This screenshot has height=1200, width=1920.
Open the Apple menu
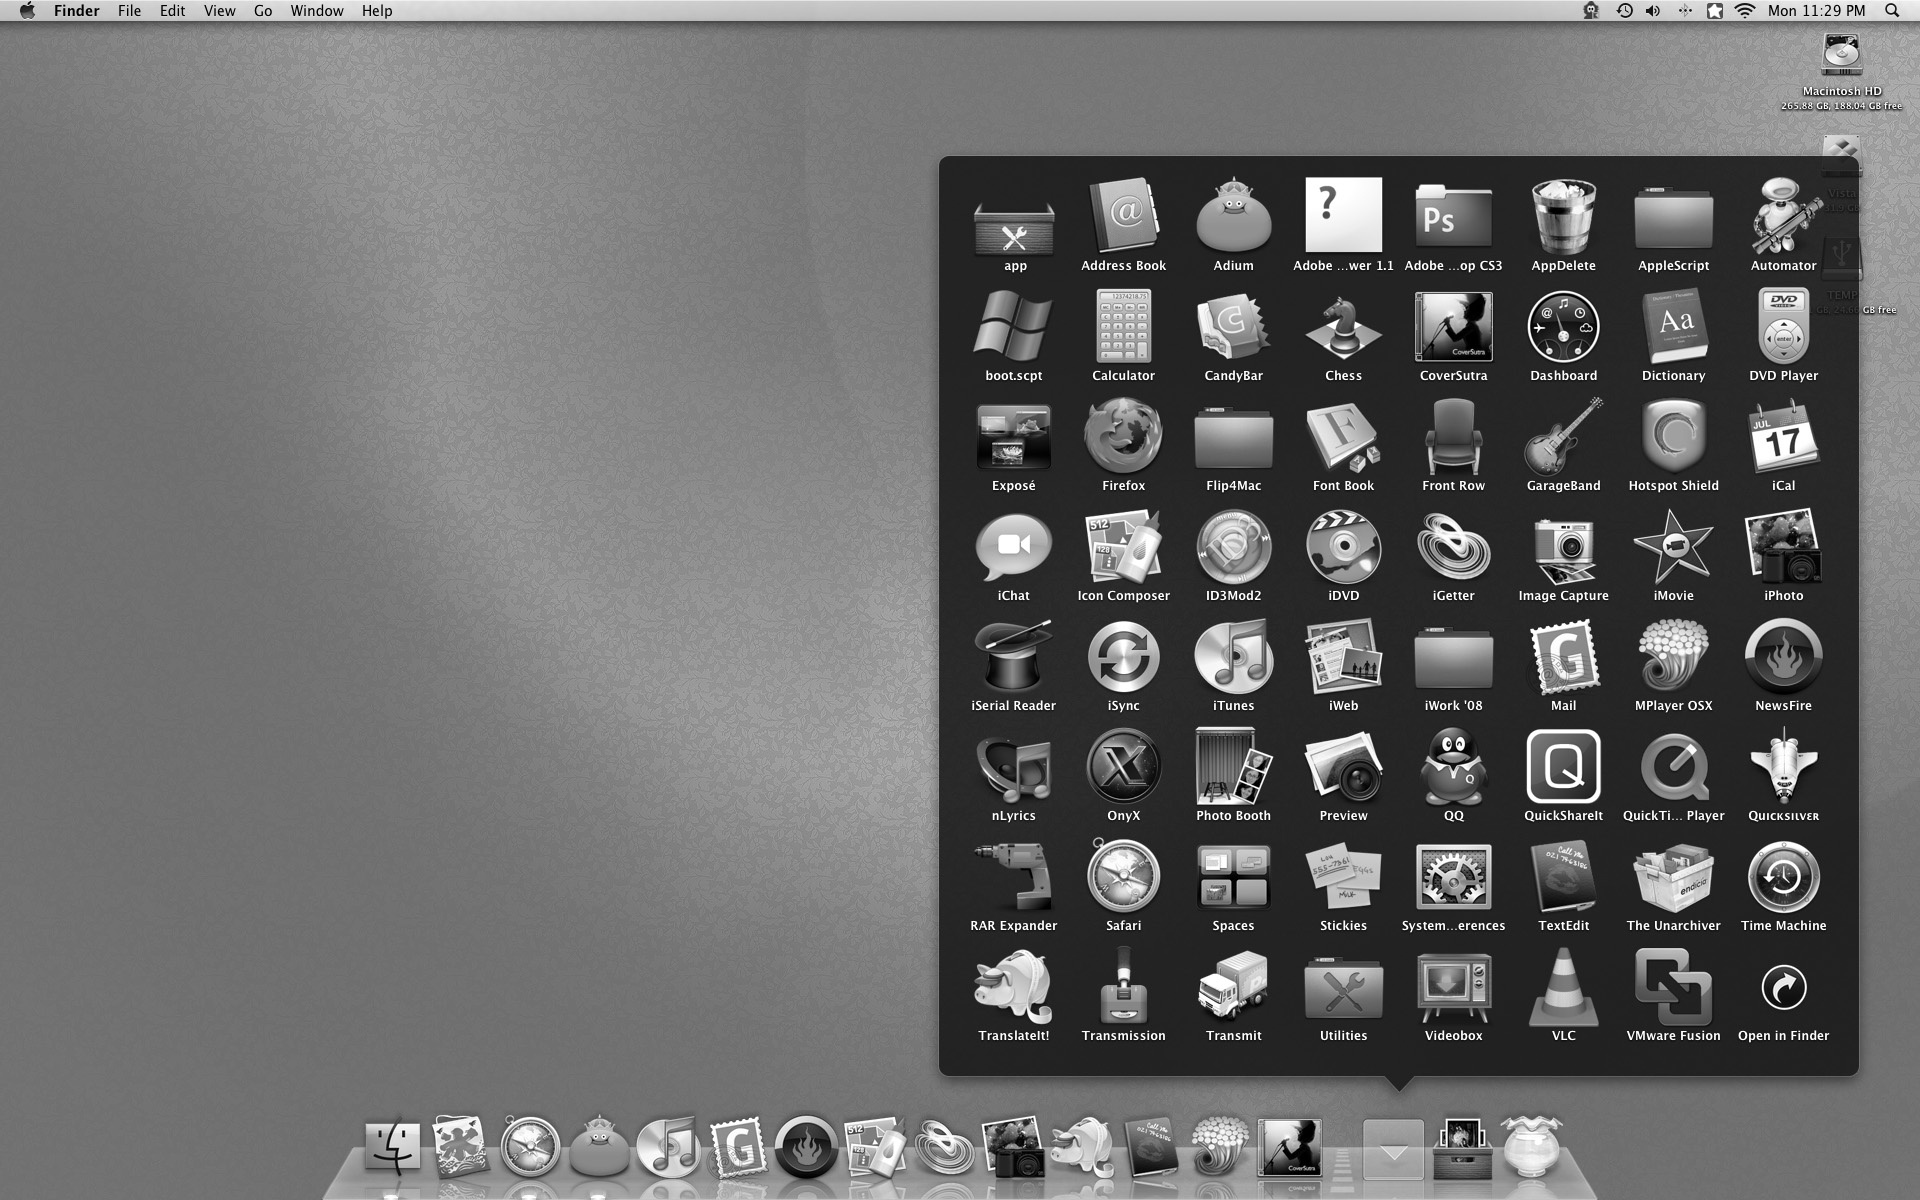click(x=28, y=11)
